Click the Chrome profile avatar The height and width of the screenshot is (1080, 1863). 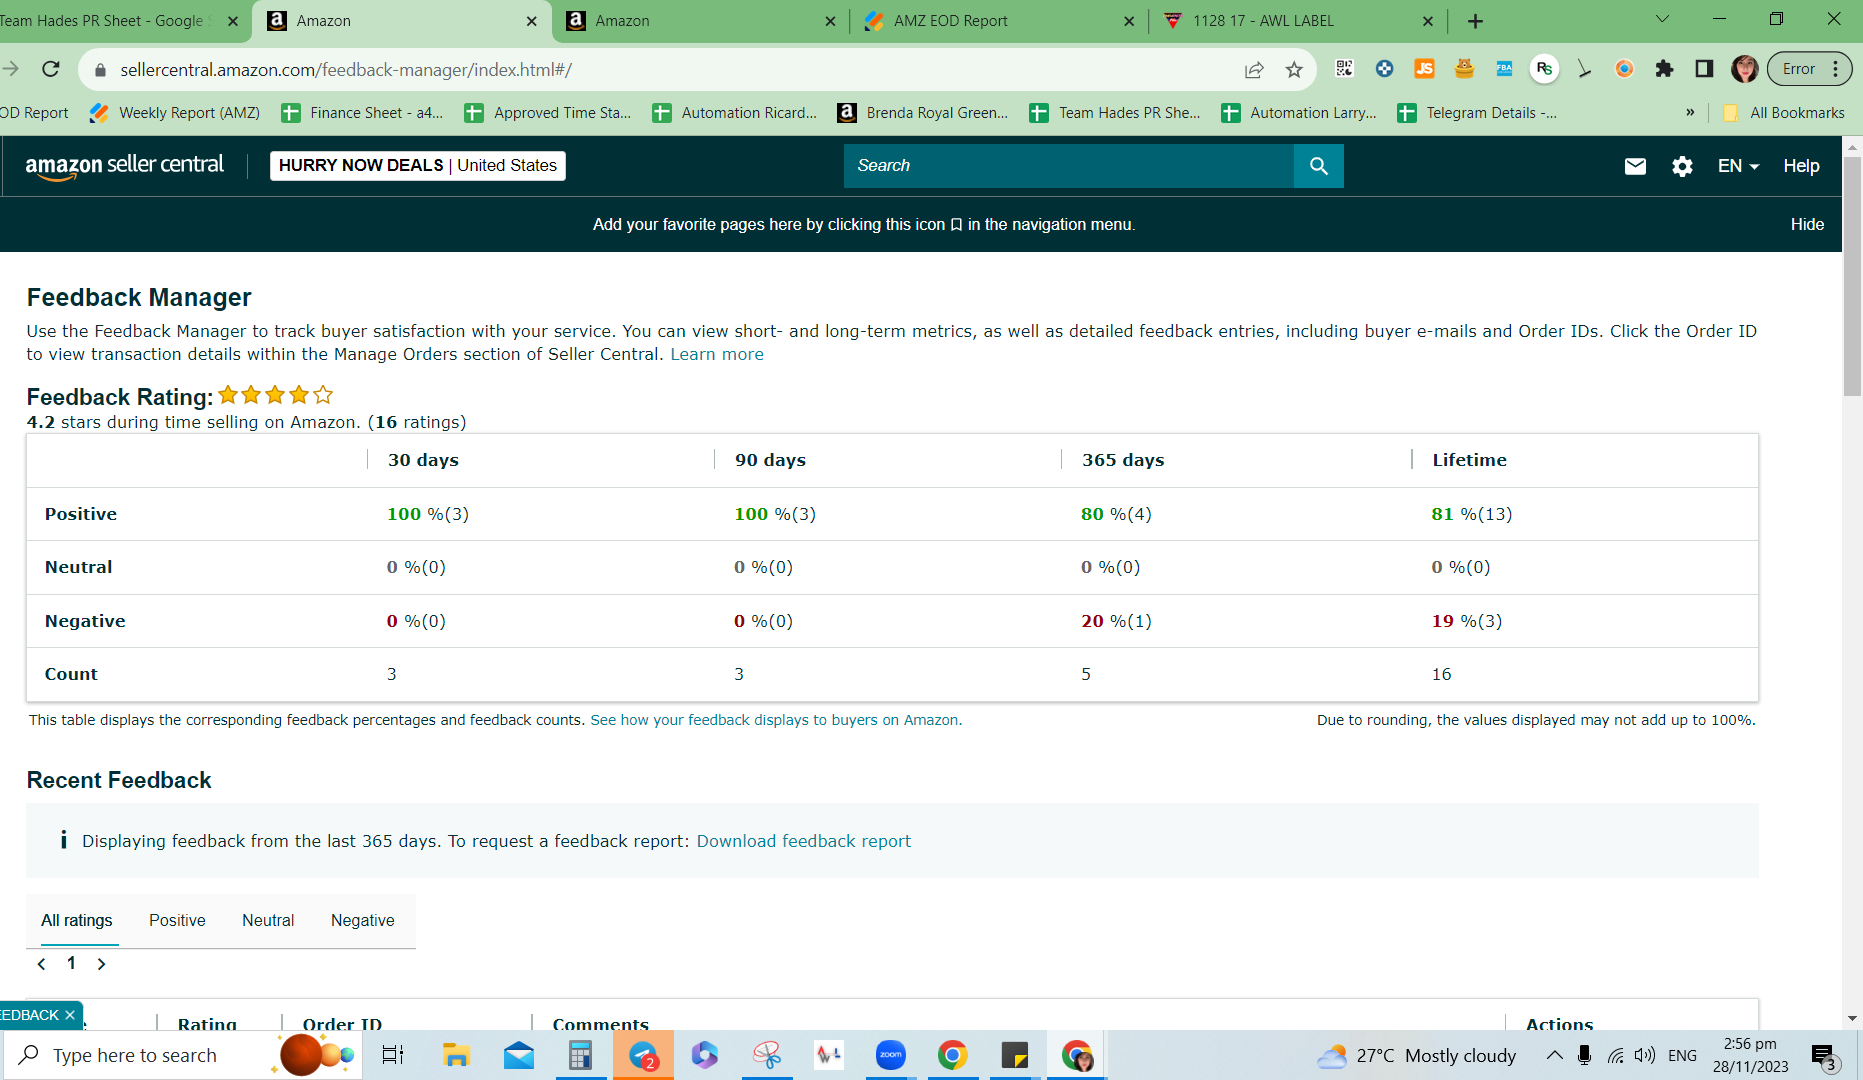tap(1745, 69)
